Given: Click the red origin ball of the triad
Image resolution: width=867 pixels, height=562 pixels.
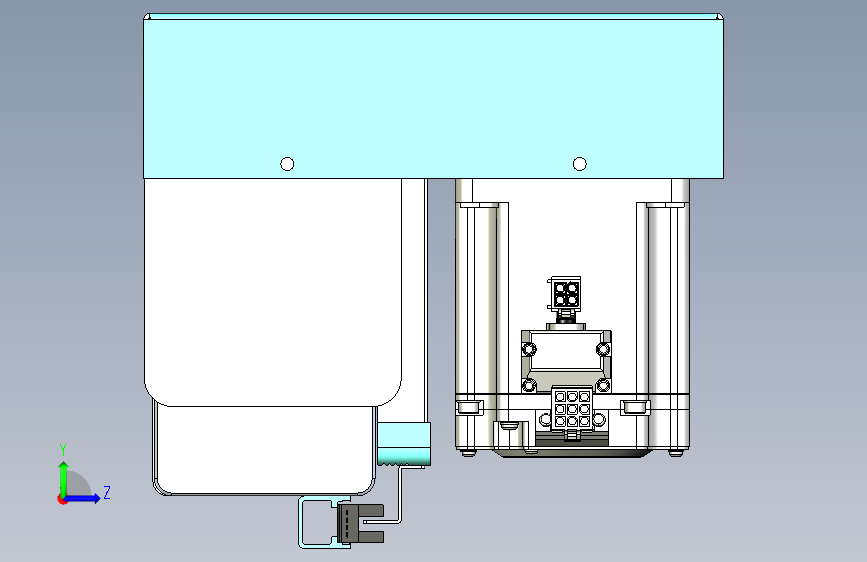Looking at the screenshot, I should [x=62, y=499].
